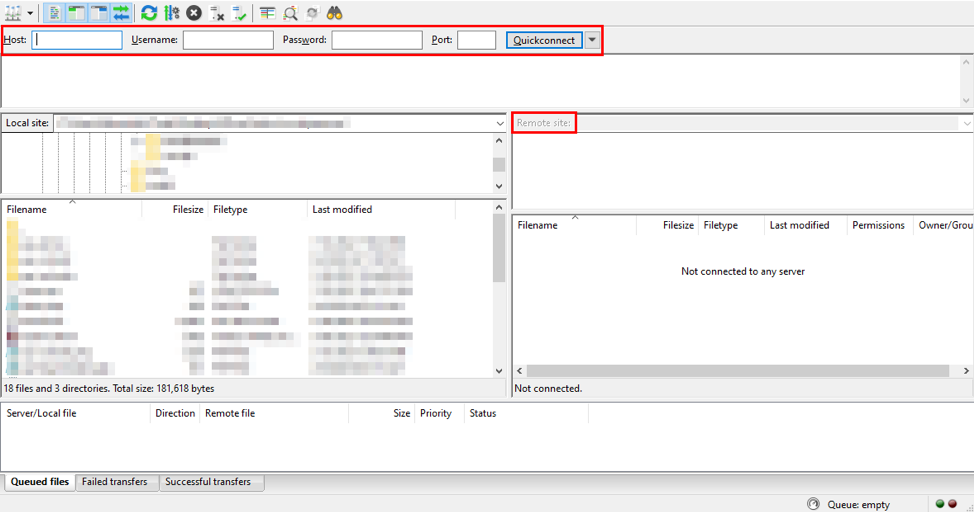Image resolution: width=974 pixels, height=512 pixels.
Task: Click into the Password field
Action: [377, 40]
